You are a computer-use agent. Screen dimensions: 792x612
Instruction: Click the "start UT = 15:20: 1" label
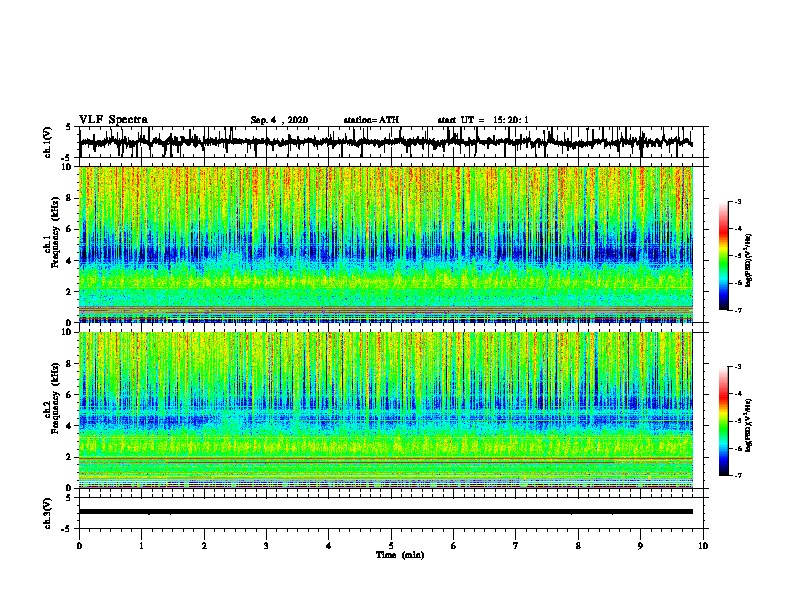(483, 120)
